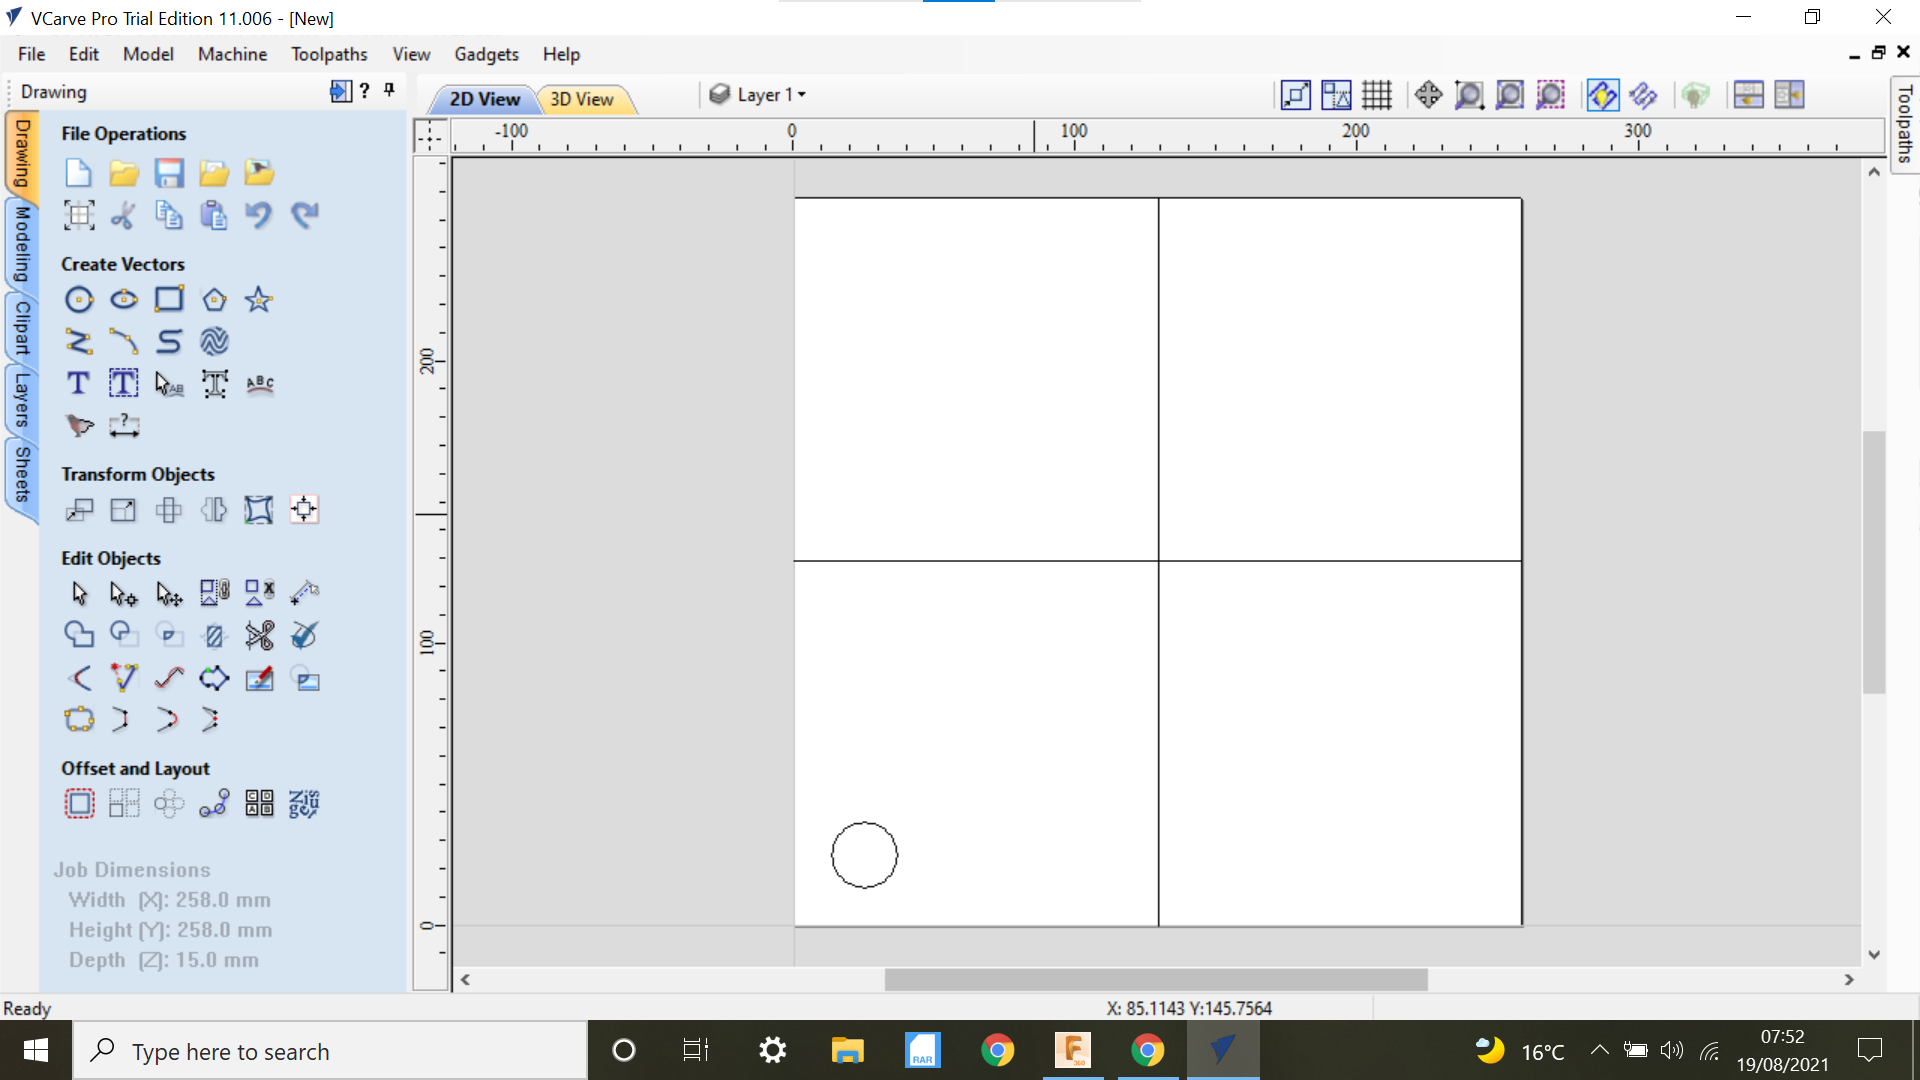
Task: Open the Create Text tool
Action: [x=79, y=383]
